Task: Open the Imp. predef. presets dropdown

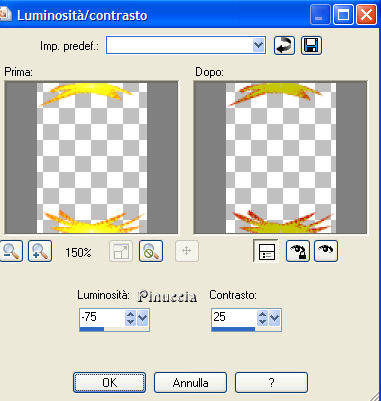Action: pos(258,45)
